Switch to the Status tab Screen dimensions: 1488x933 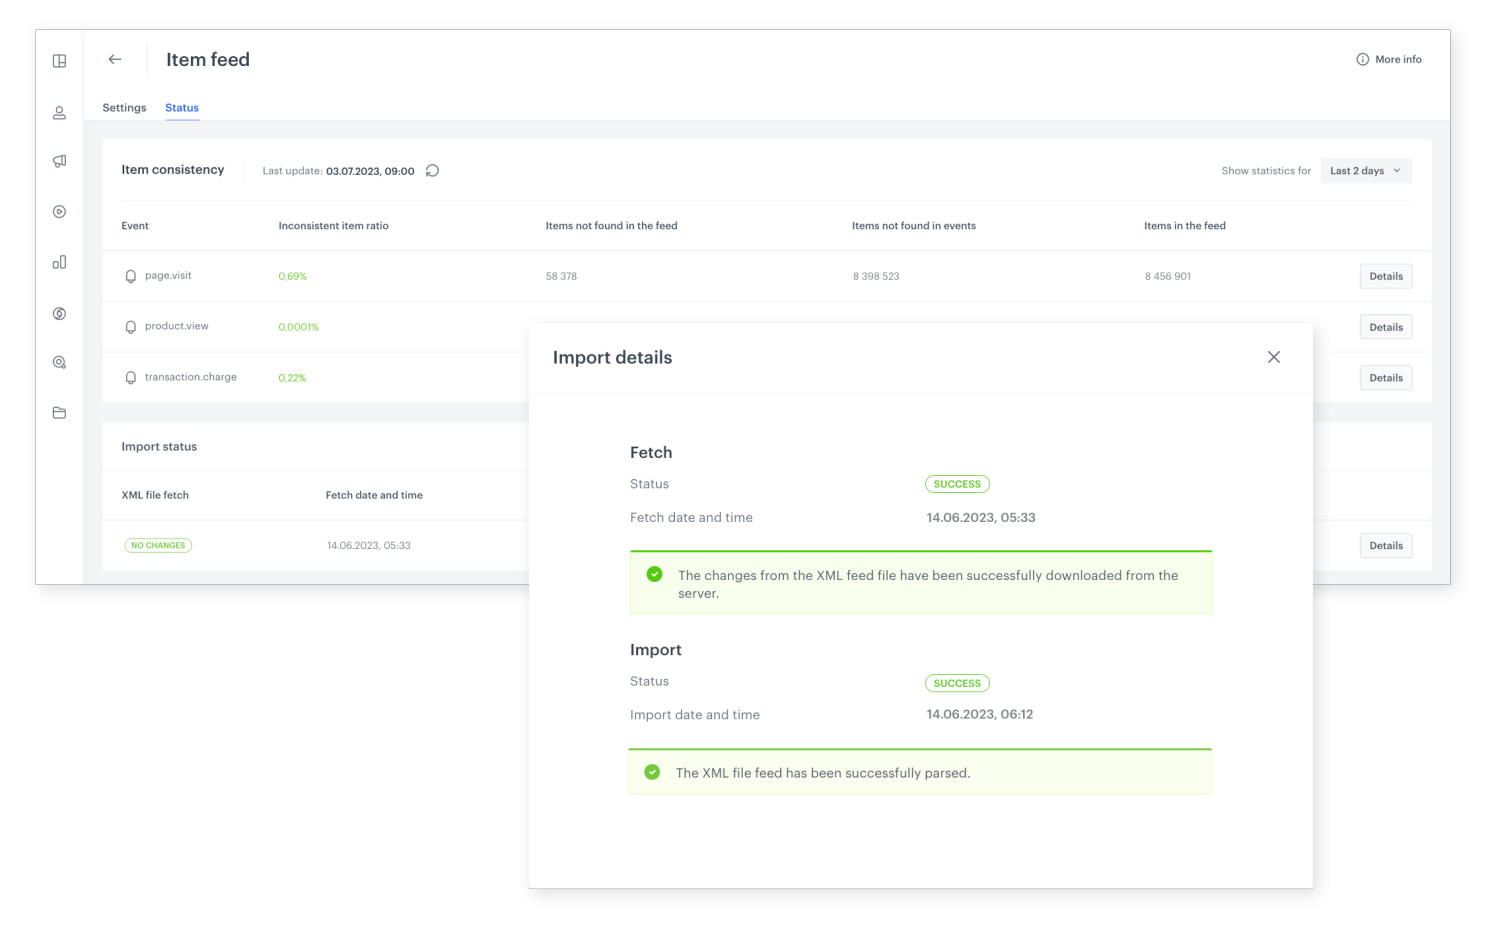[x=182, y=107]
